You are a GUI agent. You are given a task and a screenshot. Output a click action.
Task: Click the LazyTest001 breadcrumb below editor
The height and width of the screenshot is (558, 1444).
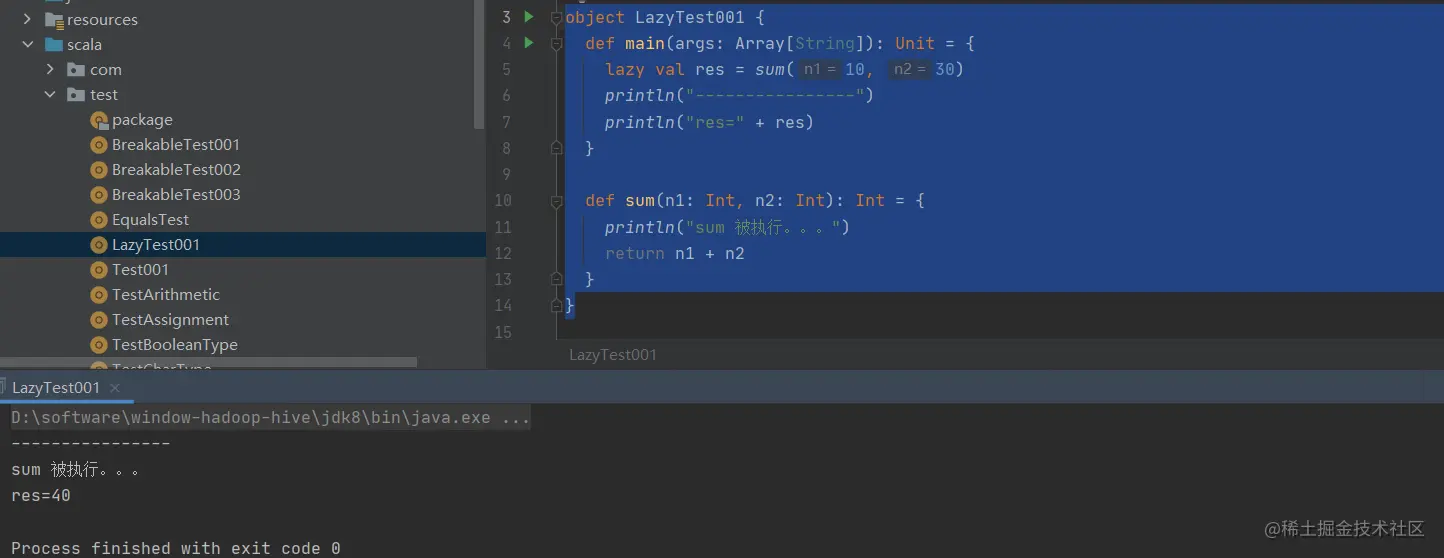[613, 355]
